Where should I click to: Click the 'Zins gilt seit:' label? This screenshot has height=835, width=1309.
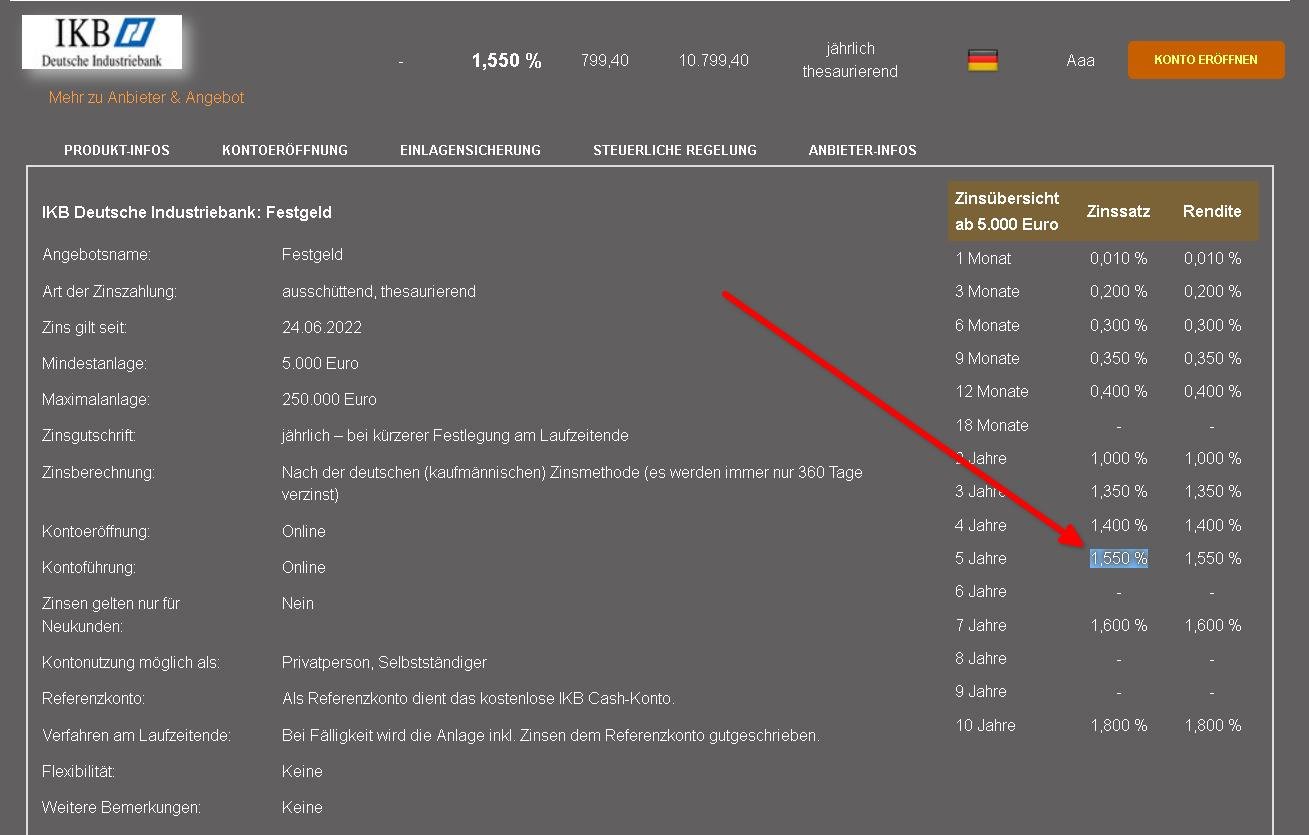[x=84, y=328]
